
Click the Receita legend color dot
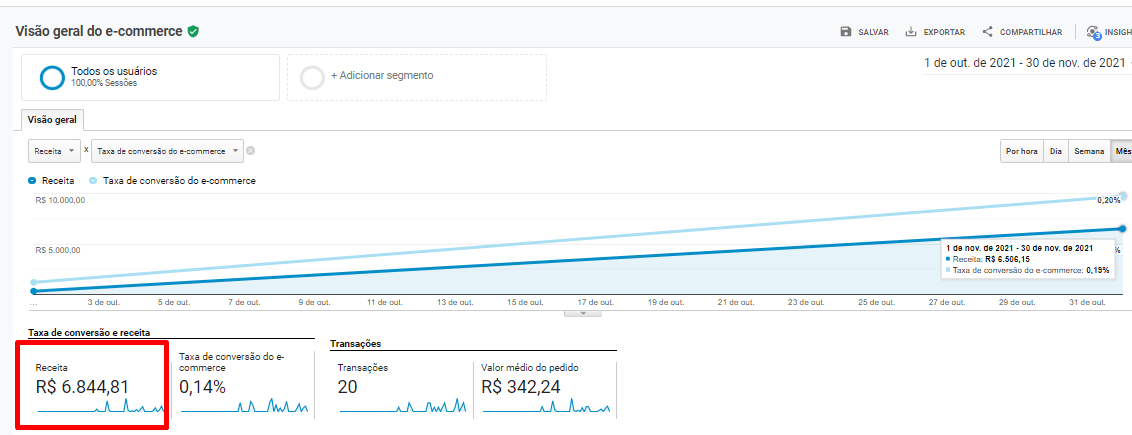[x=33, y=181]
